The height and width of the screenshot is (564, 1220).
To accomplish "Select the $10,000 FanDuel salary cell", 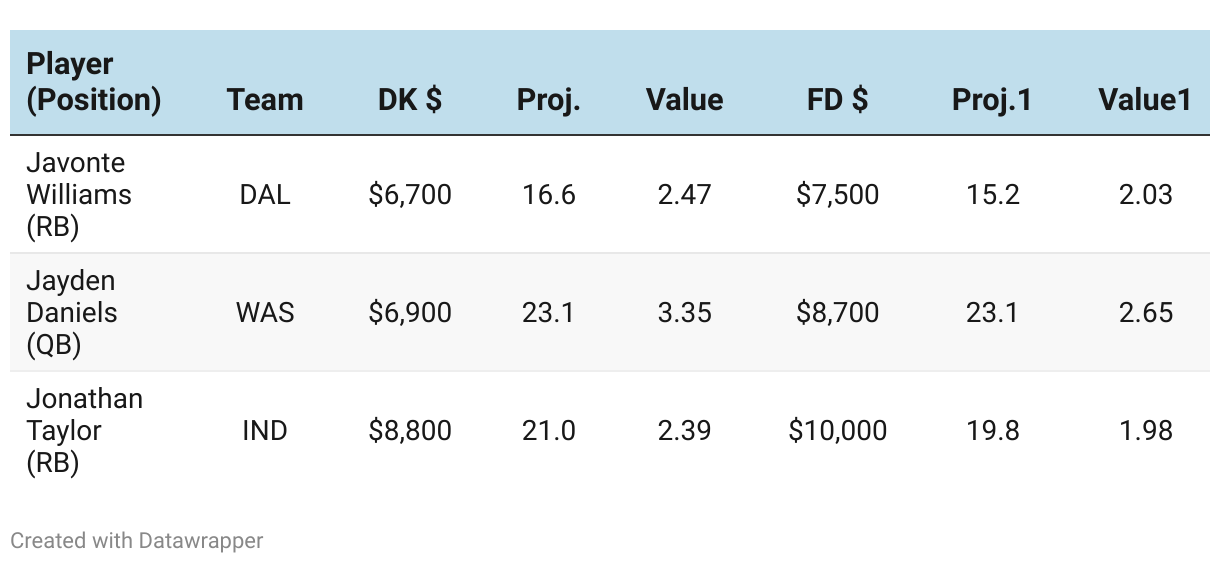I will (x=838, y=430).
